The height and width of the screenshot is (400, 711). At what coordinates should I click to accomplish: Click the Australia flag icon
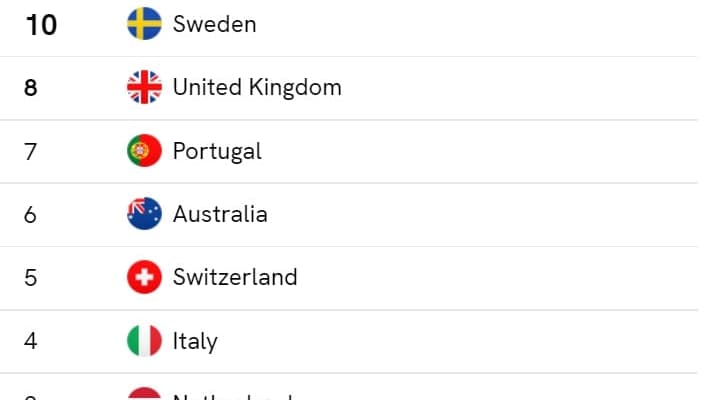(x=144, y=214)
